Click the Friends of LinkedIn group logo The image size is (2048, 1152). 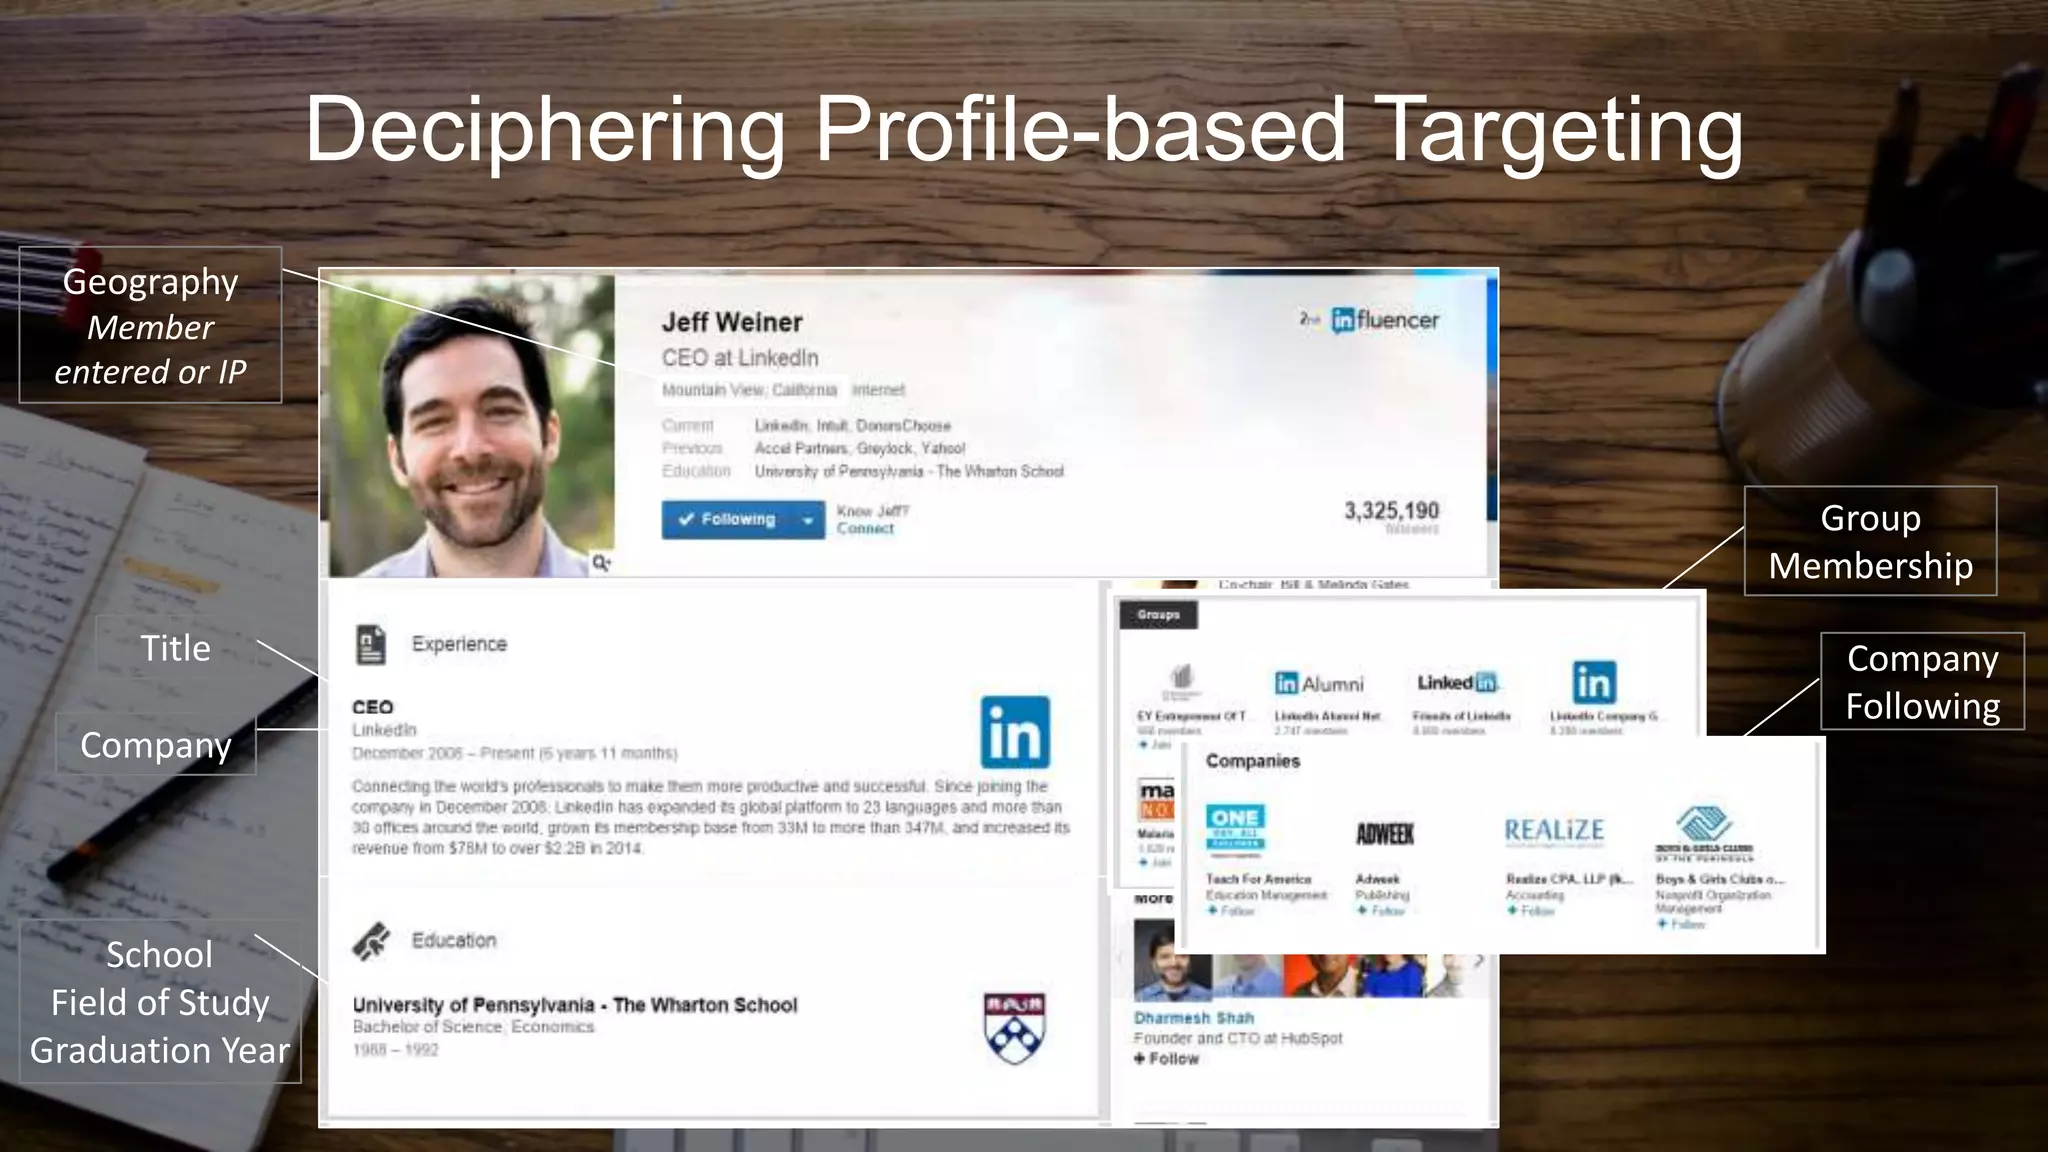click(1456, 682)
